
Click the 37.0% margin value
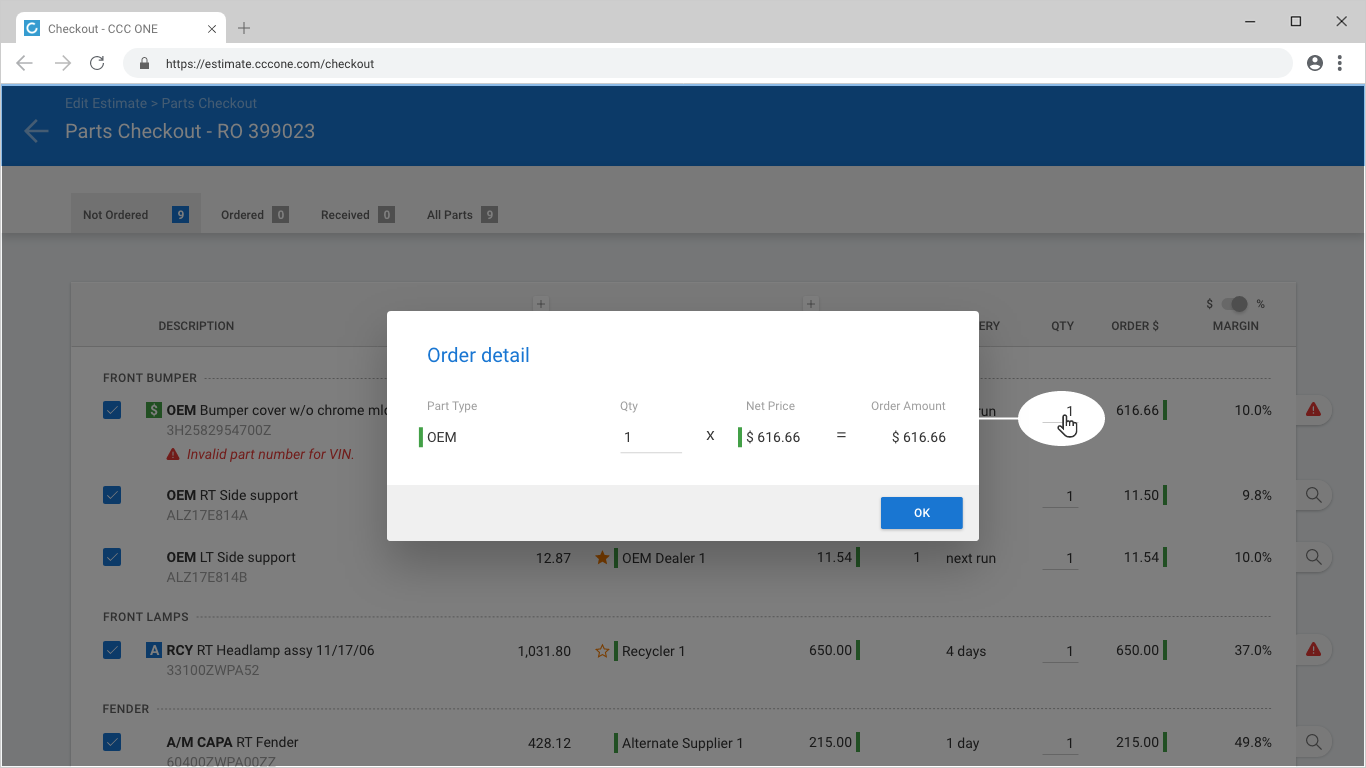[x=1253, y=650]
